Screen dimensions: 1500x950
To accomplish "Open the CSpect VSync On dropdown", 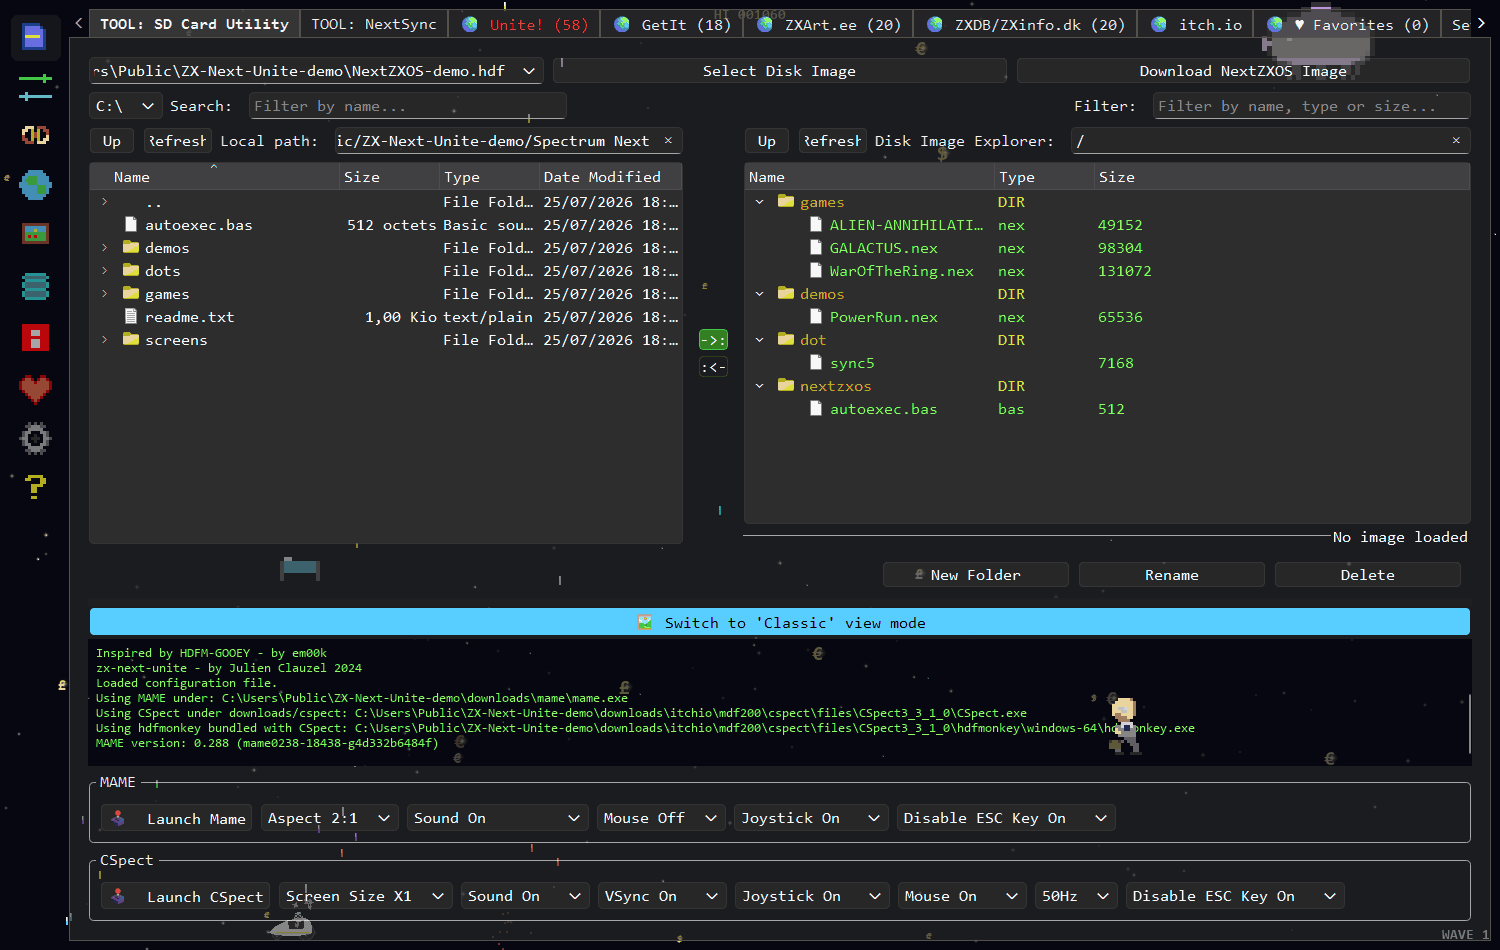I will point(661,896).
